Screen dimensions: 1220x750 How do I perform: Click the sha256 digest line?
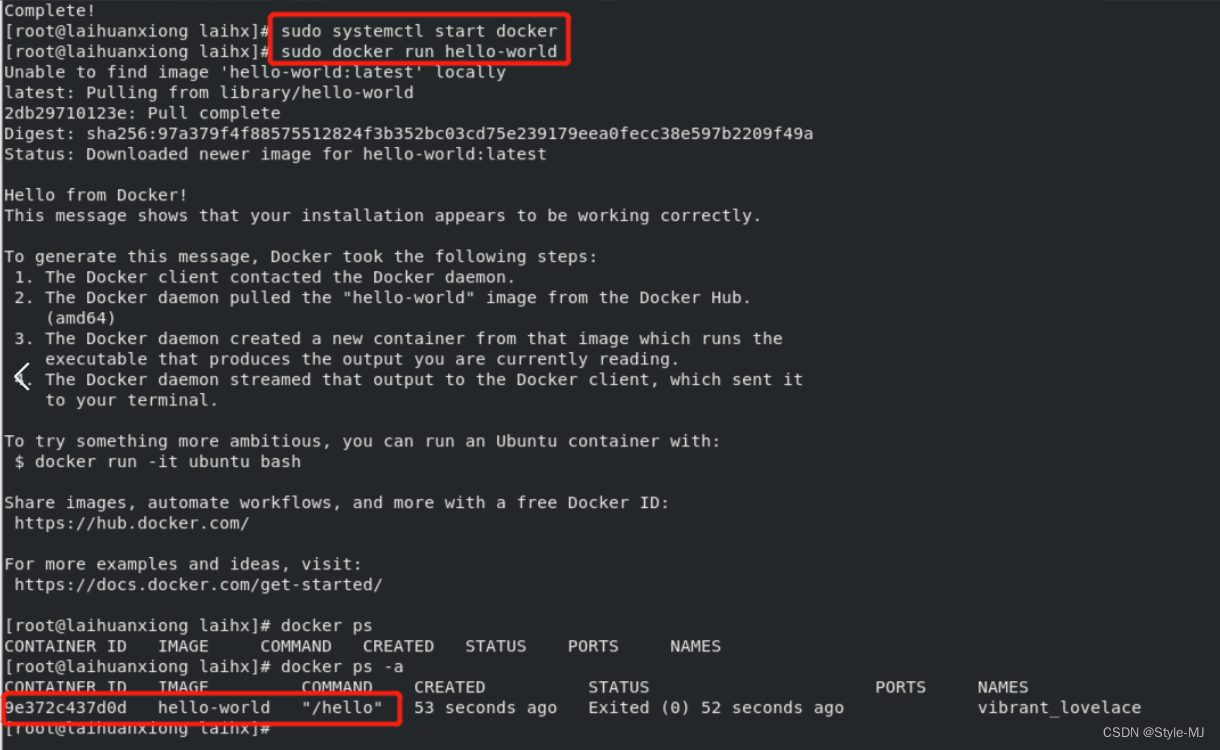[408, 134]
